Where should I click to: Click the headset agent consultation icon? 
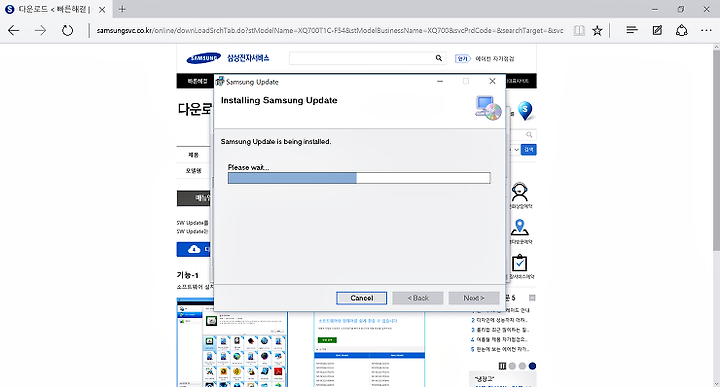[519, 192]
